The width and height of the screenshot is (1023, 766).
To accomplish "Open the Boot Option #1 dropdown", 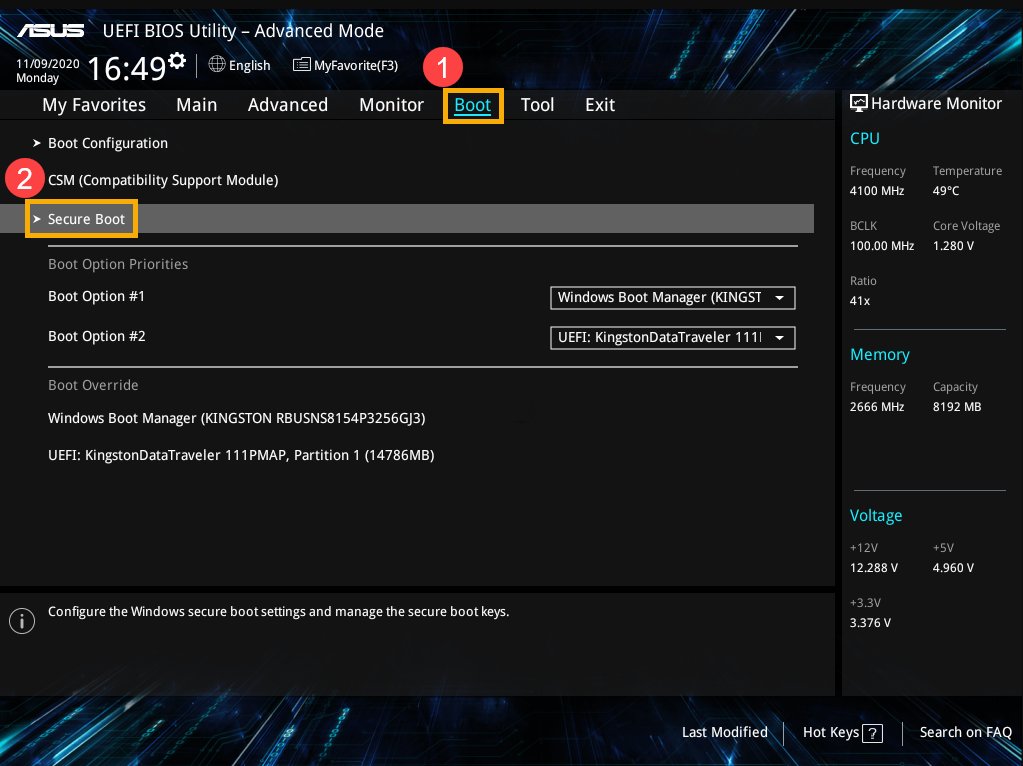I will pos(672,298).
